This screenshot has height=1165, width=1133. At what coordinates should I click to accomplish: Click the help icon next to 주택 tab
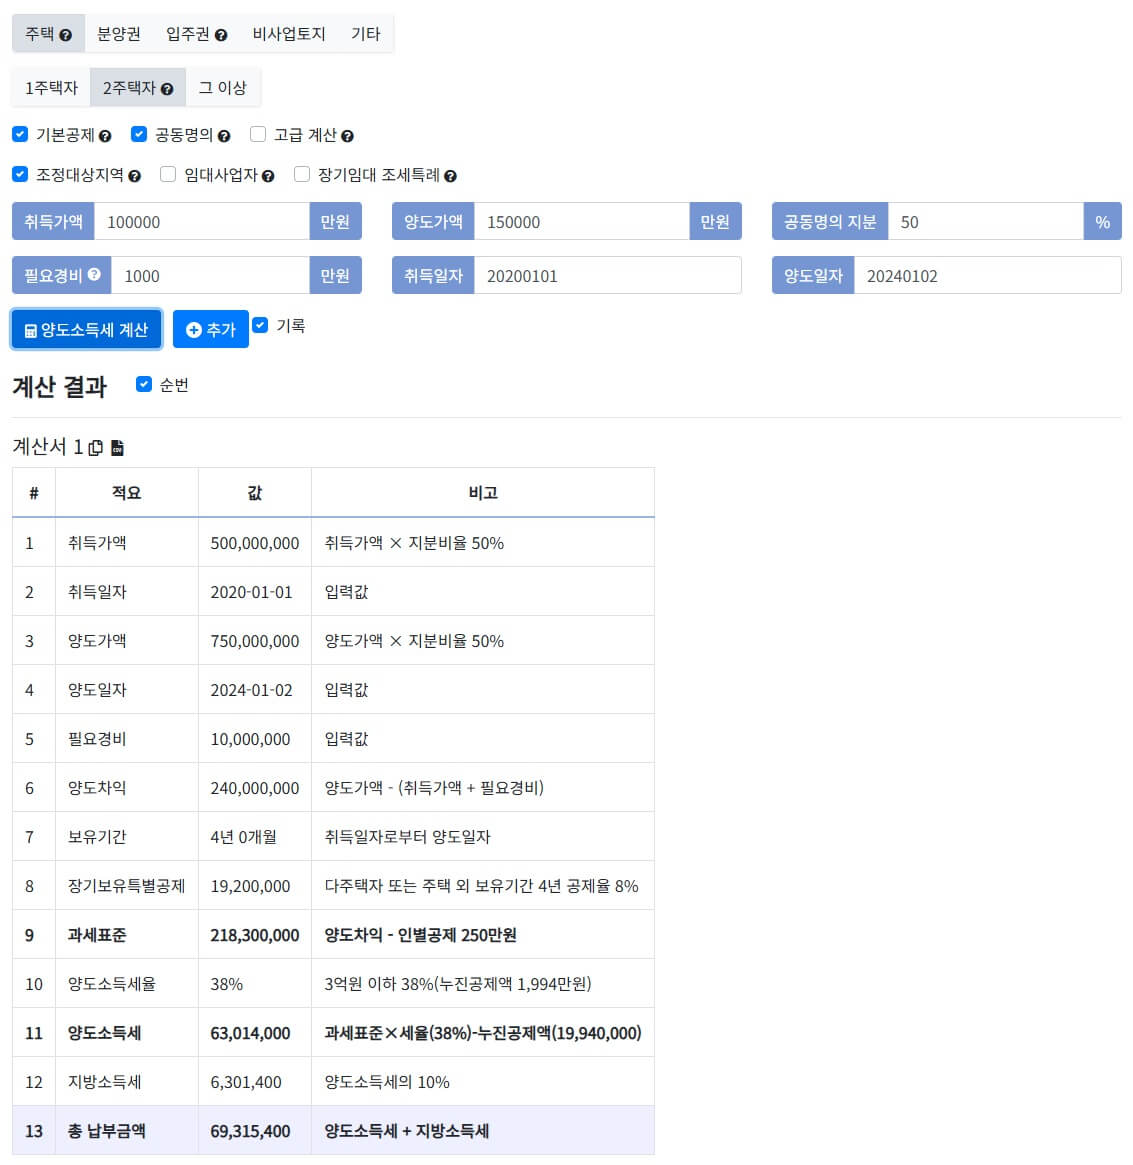click(x=66, y=35)
